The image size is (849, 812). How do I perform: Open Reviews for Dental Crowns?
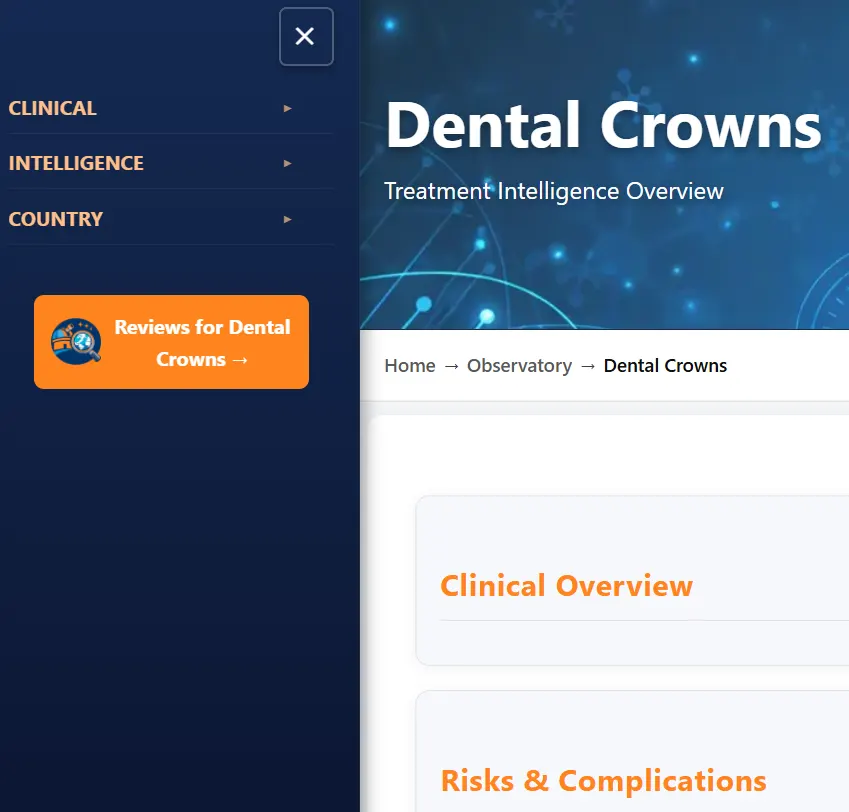tap(171, 342)
